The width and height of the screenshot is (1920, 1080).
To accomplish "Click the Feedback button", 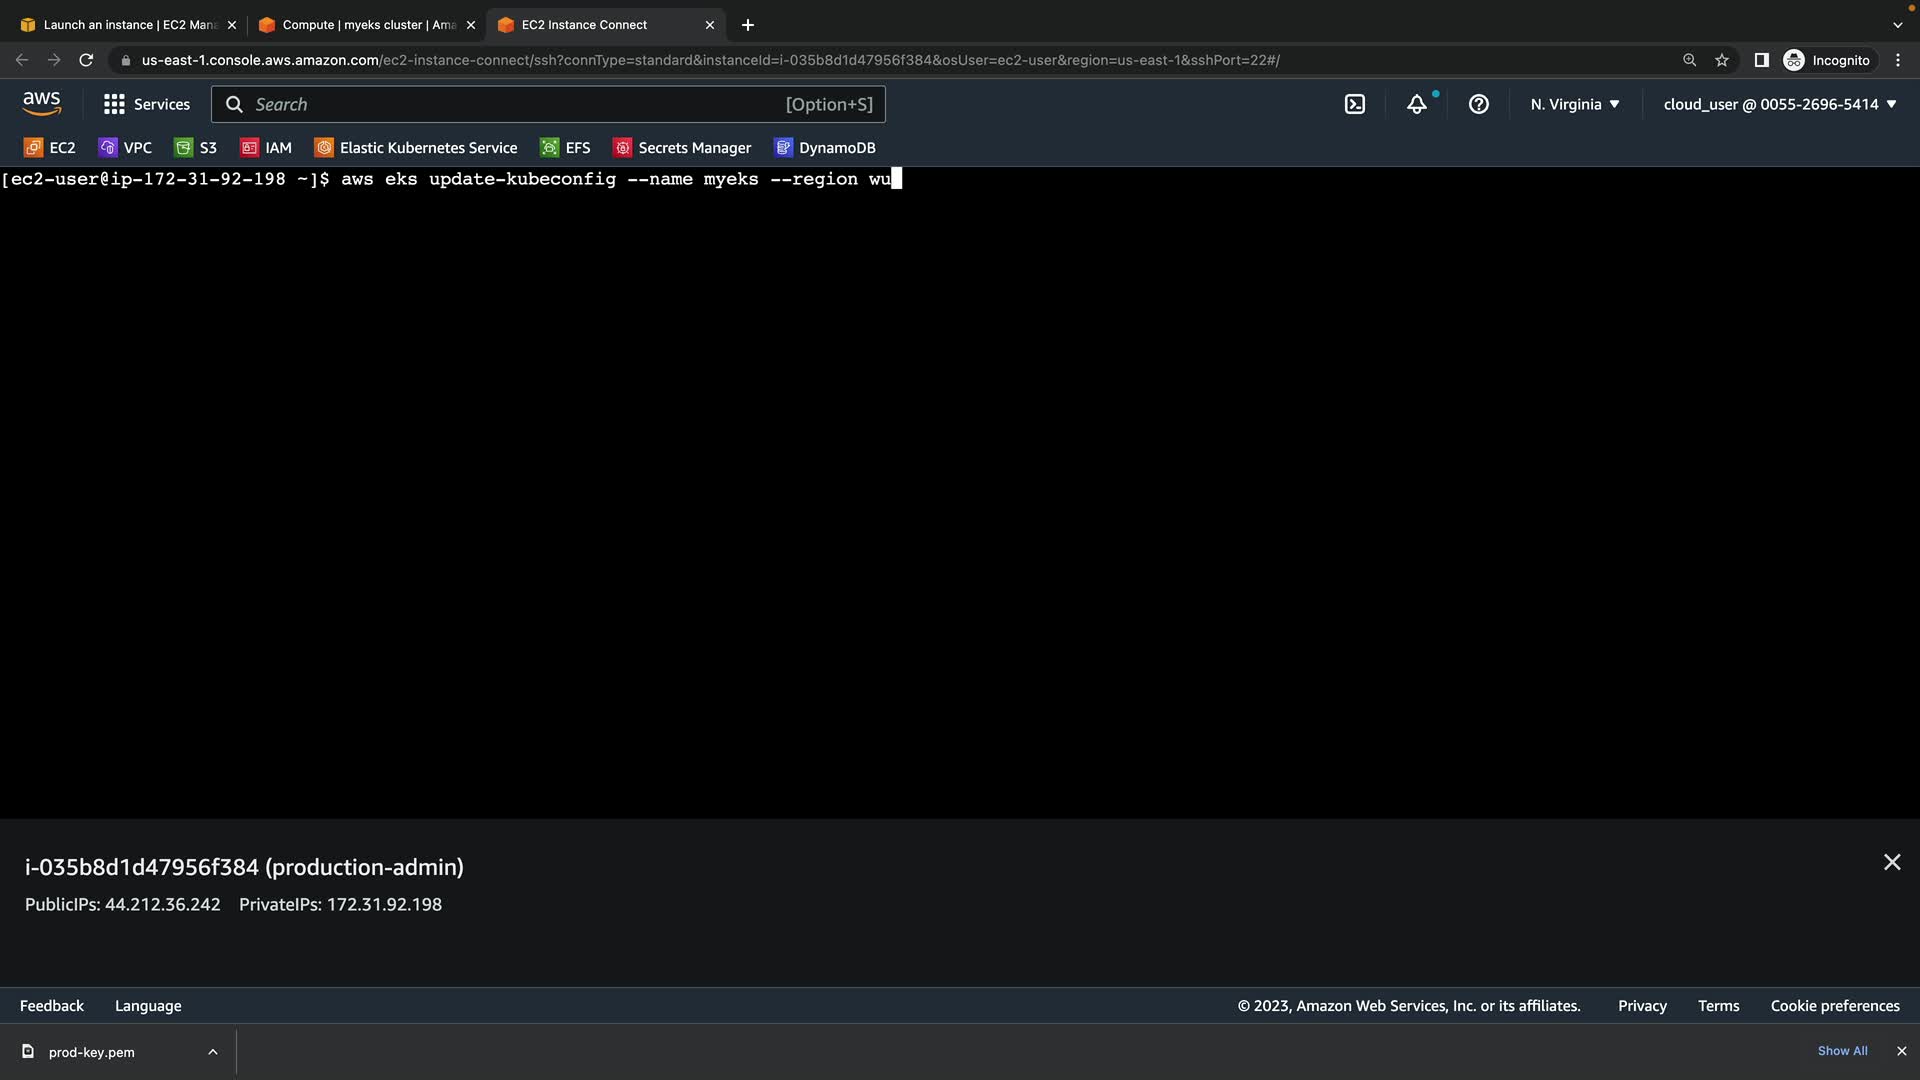I will (52, 1006).
